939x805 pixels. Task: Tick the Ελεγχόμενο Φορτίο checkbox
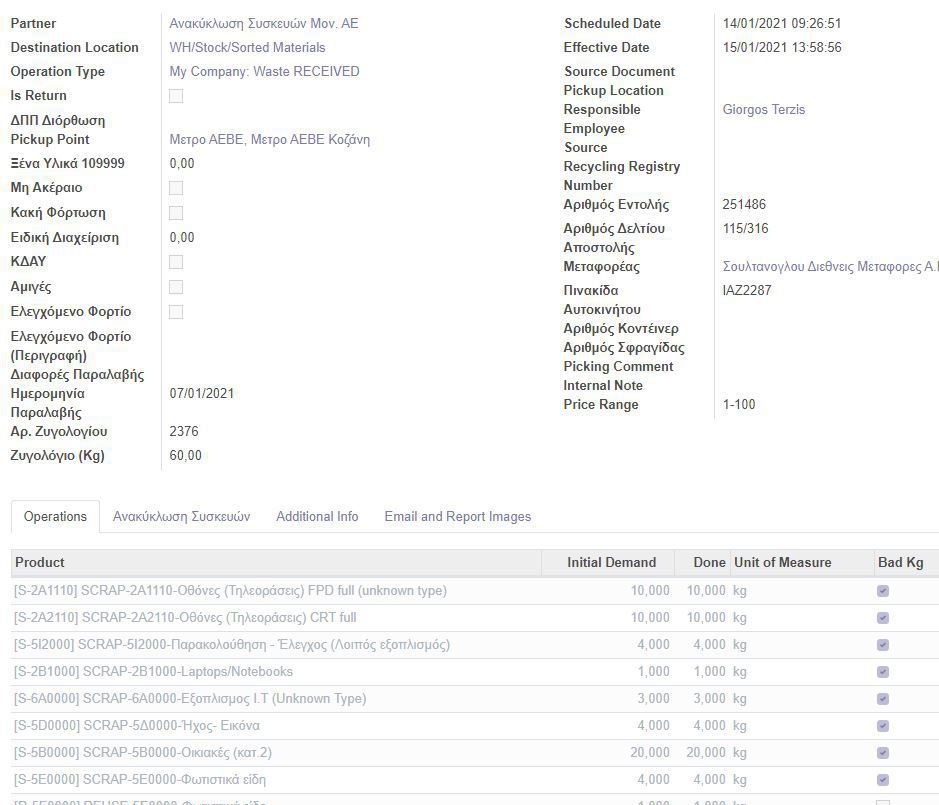point(176,312)
